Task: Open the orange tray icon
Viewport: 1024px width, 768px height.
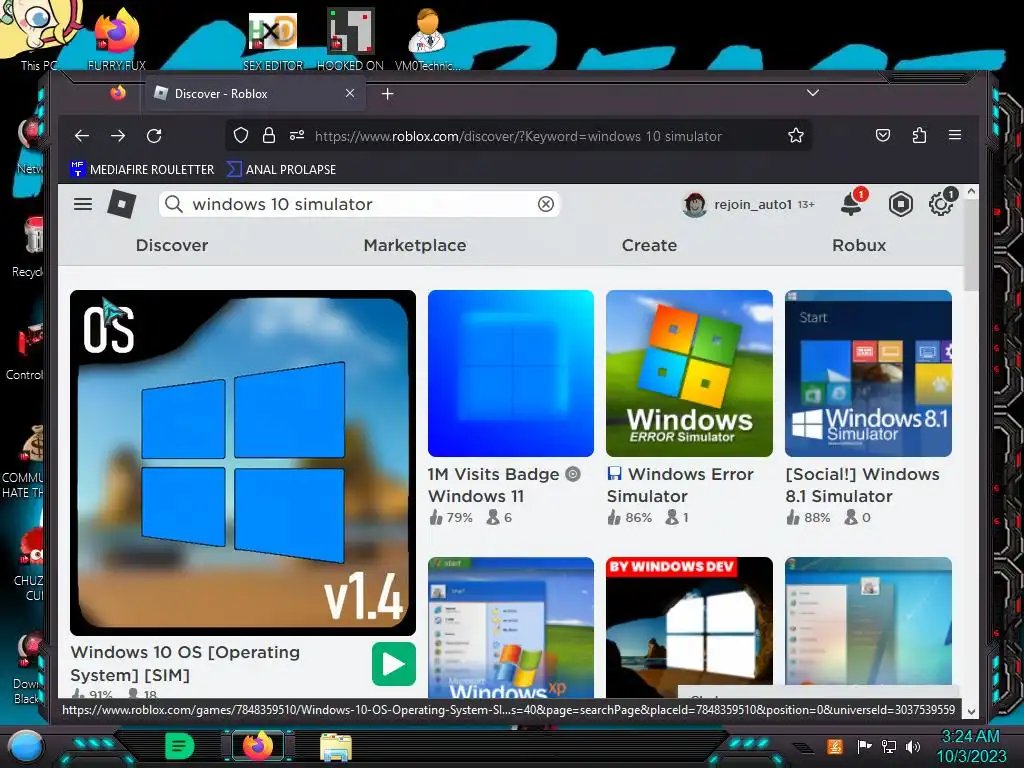Action: [835, 746]
